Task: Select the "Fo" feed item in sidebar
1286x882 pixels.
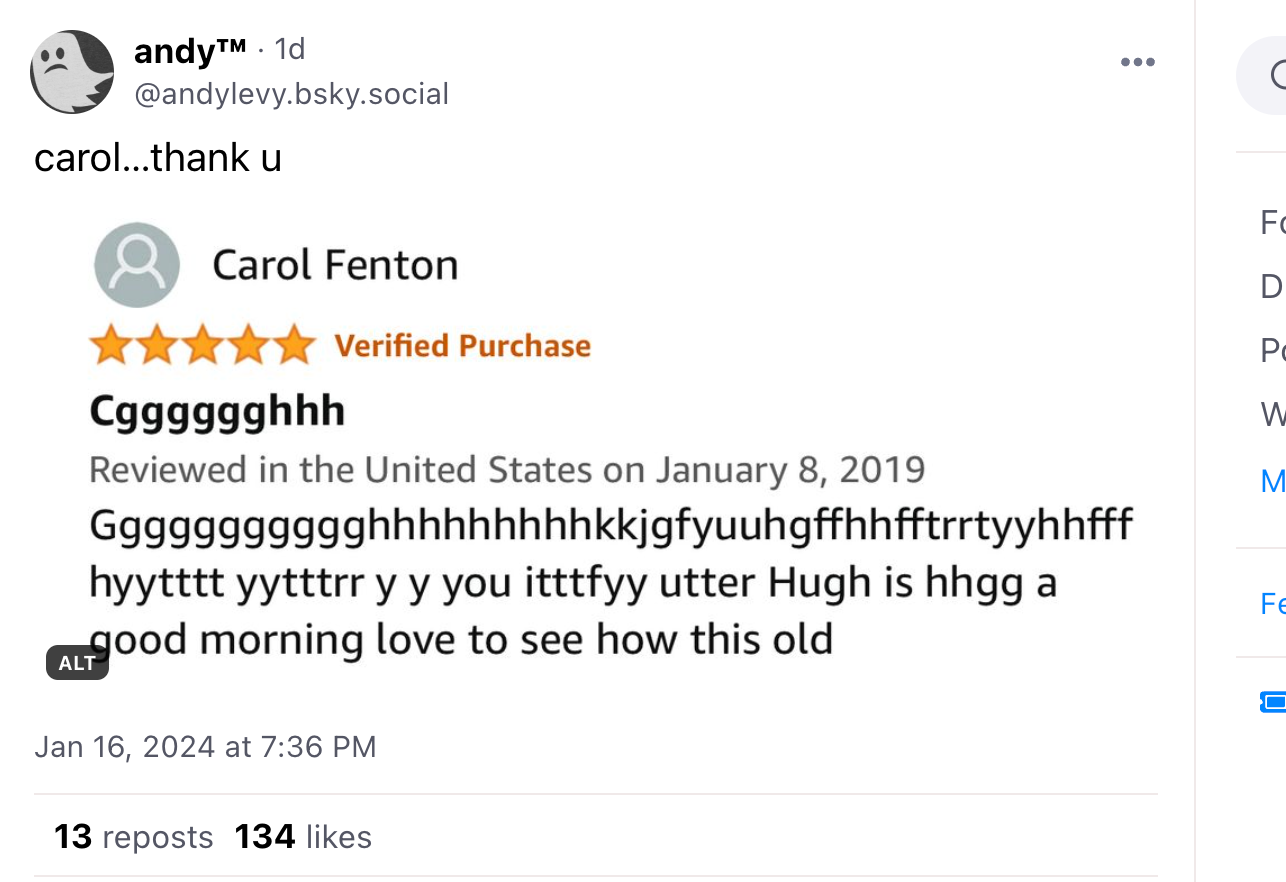Action: (1273, 221)
